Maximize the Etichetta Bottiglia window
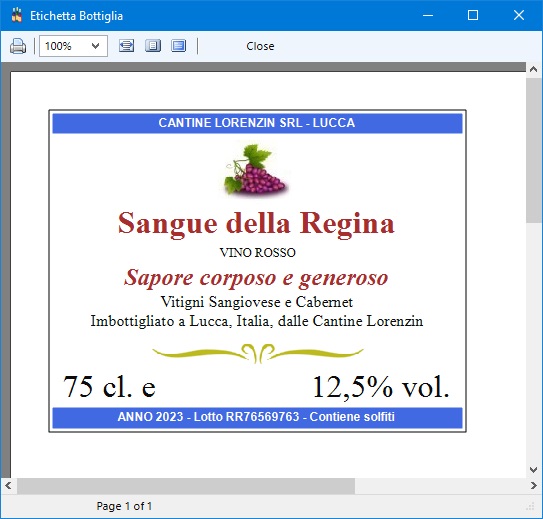This screenshot has height=519, width=543. (x=473, y=15)
